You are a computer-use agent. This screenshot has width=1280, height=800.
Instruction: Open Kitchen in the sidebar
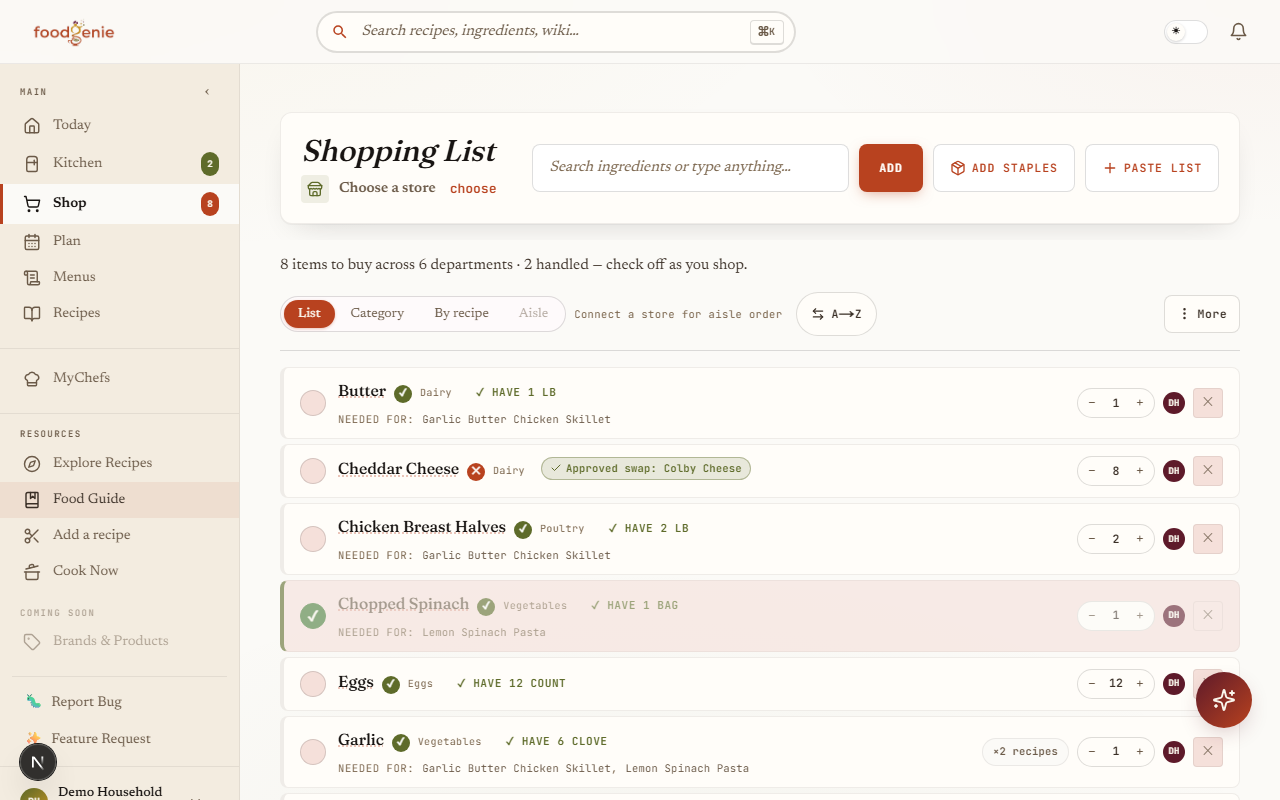(120, 163)
